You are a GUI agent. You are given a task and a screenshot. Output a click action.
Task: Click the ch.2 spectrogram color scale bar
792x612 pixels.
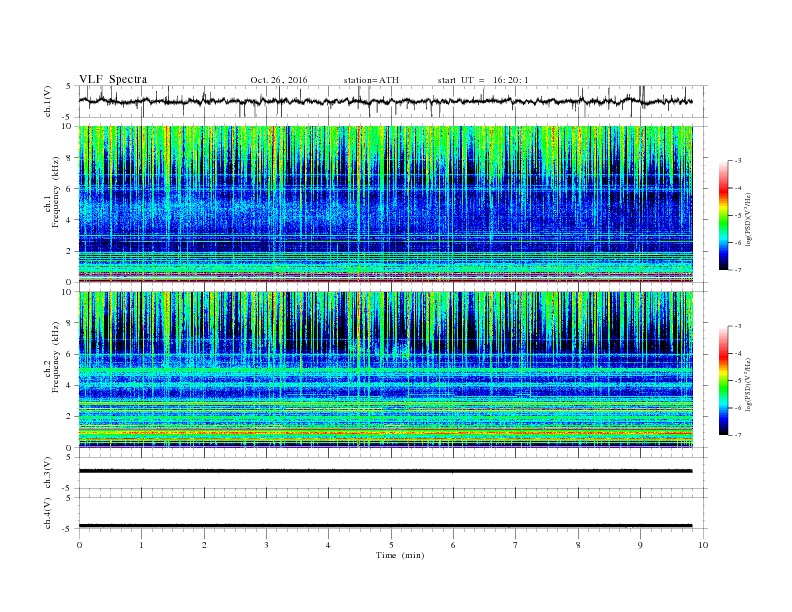click(x=724, y=380)
